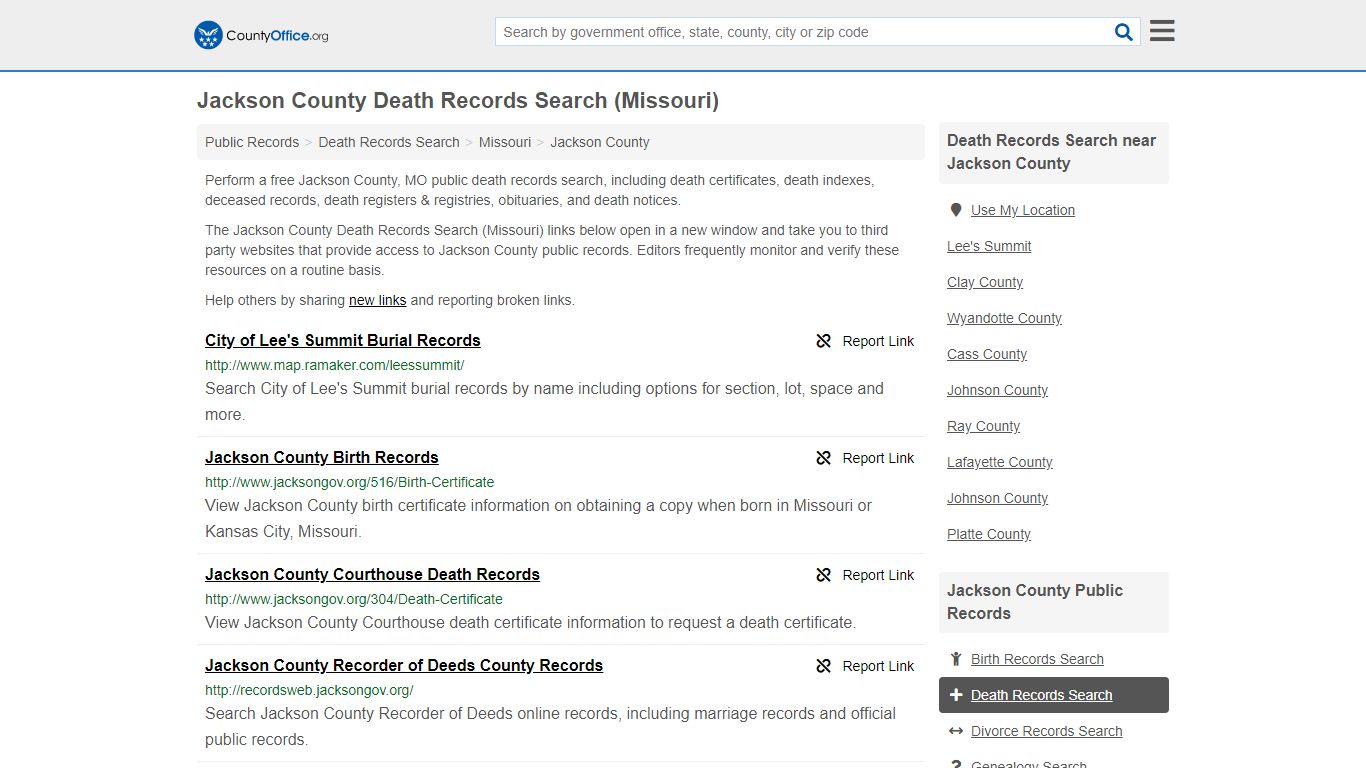1366x768 pixels.
Task: Report Link for Jackson County Birth Records
Action: click(x=865, y=458)
